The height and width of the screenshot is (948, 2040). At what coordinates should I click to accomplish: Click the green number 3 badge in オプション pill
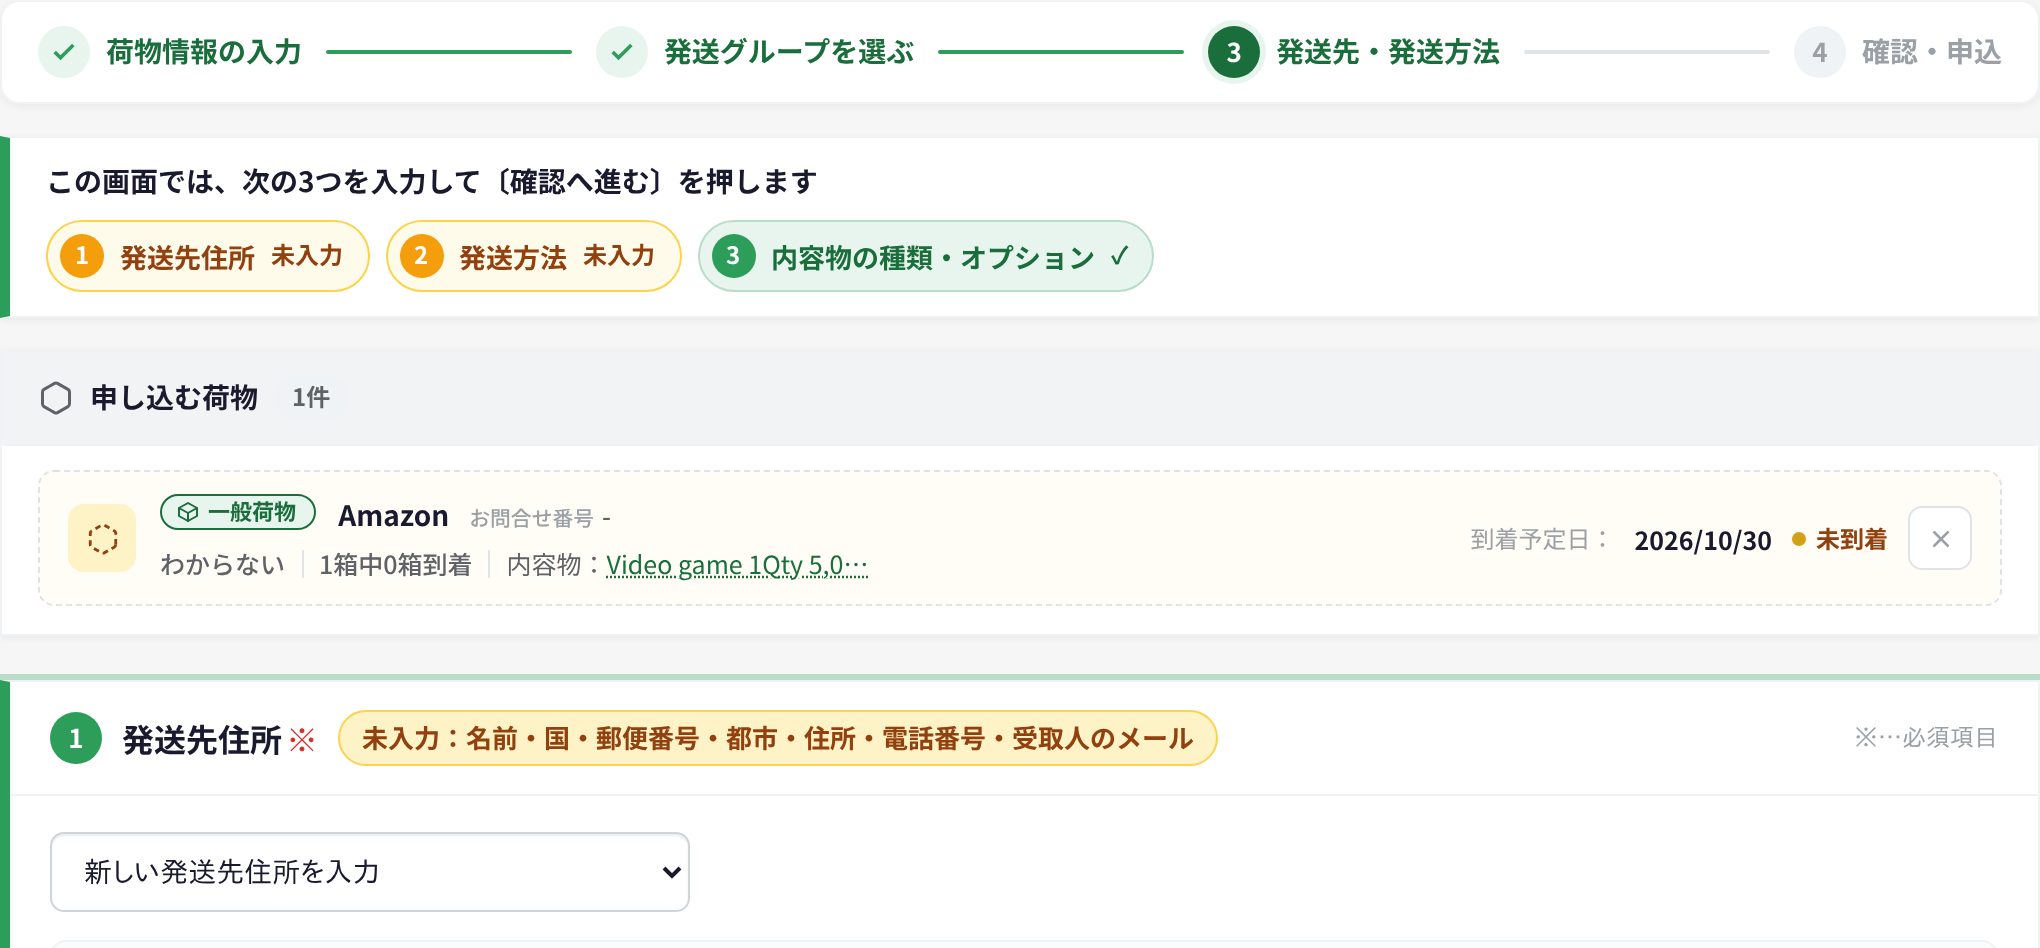click(x=733, y=256)
